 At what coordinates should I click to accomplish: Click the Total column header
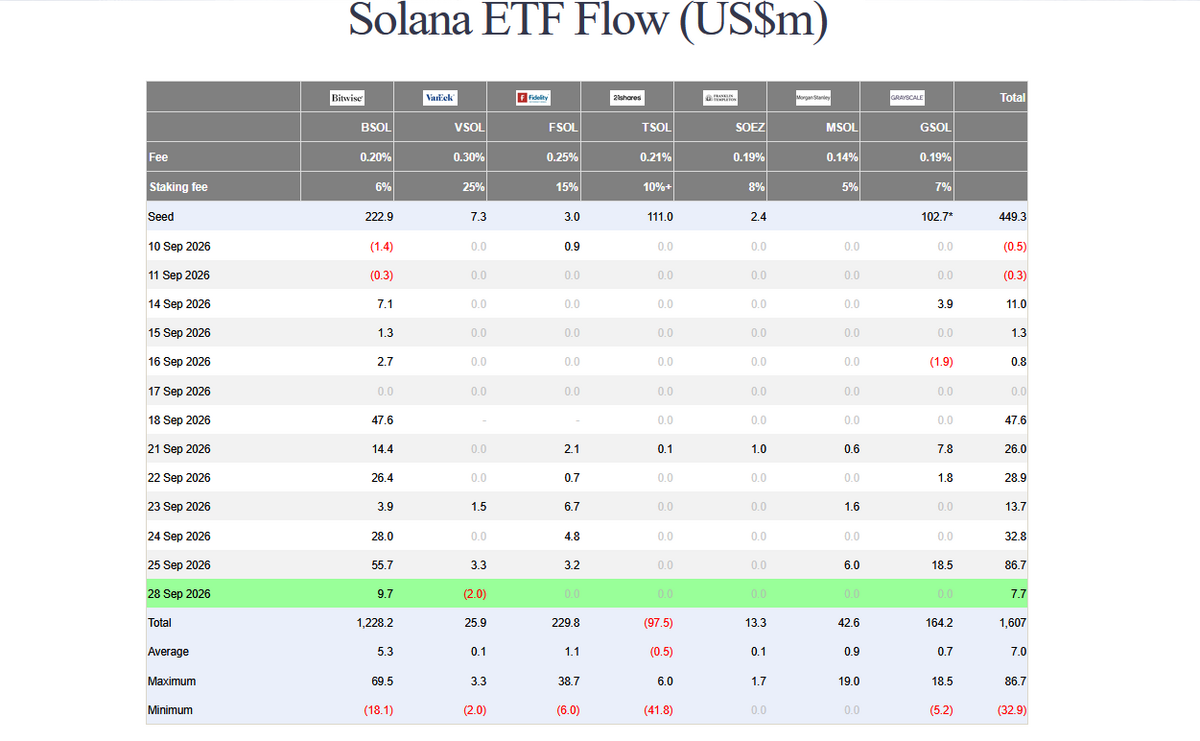[1012, 98]
